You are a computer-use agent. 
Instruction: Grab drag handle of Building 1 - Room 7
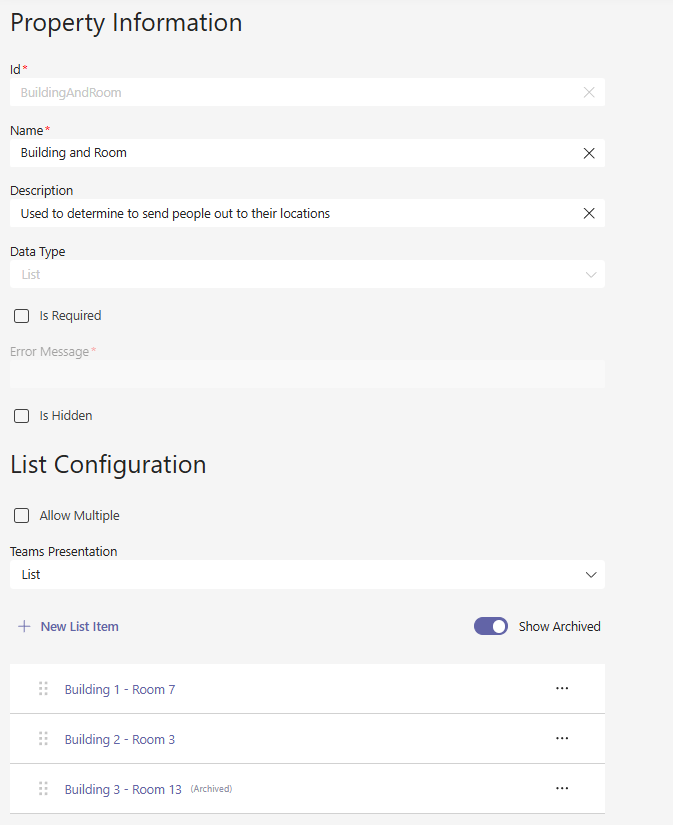pyautogui.click(x=43, y=689)
